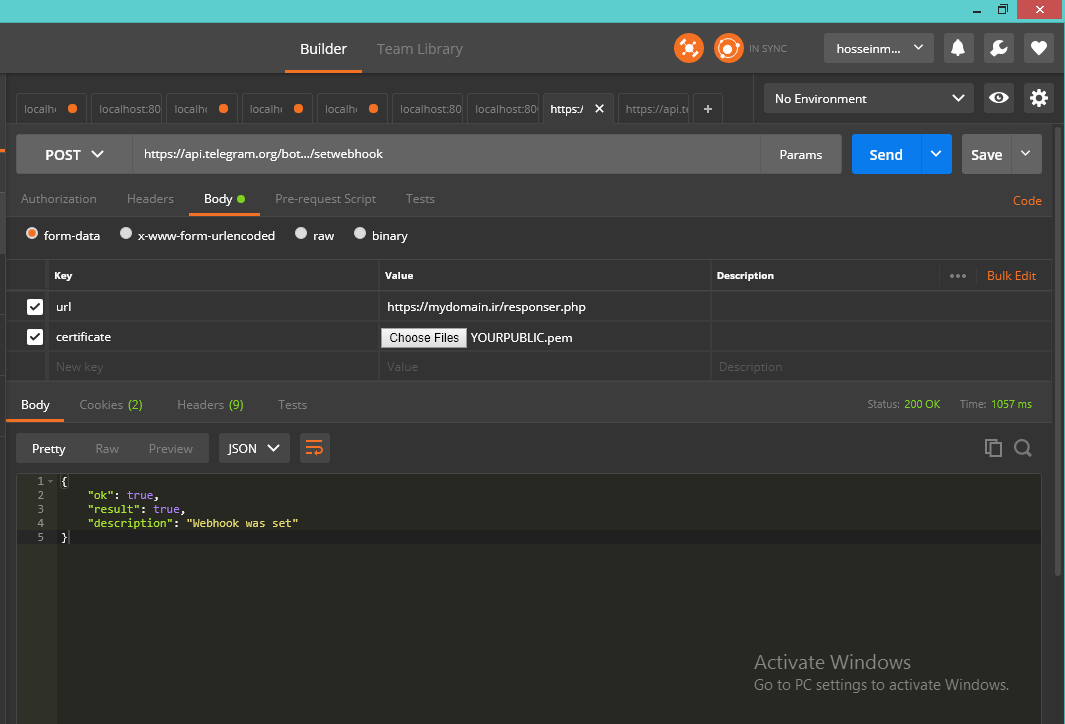The image size is (1065, 724).
Task: Click the 200 OK status text
Action: 922,404
